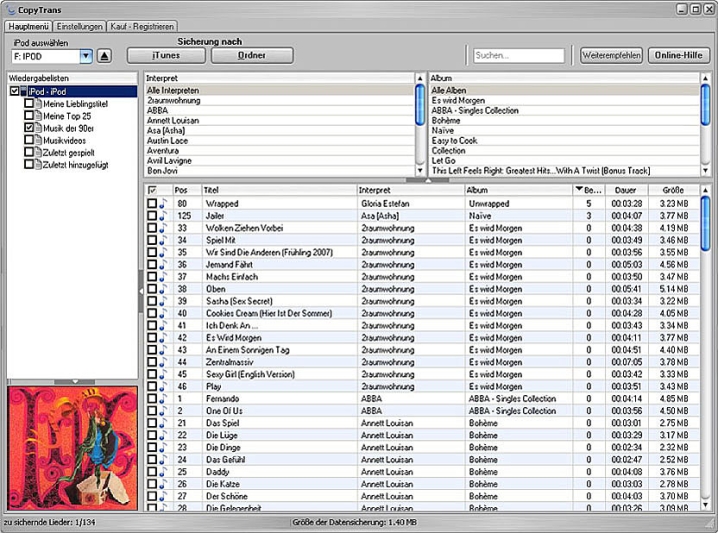The image size is (718, 533).
Task: Uncheck the Musik der 90er playlist checkbox
Action: (28, 128)
